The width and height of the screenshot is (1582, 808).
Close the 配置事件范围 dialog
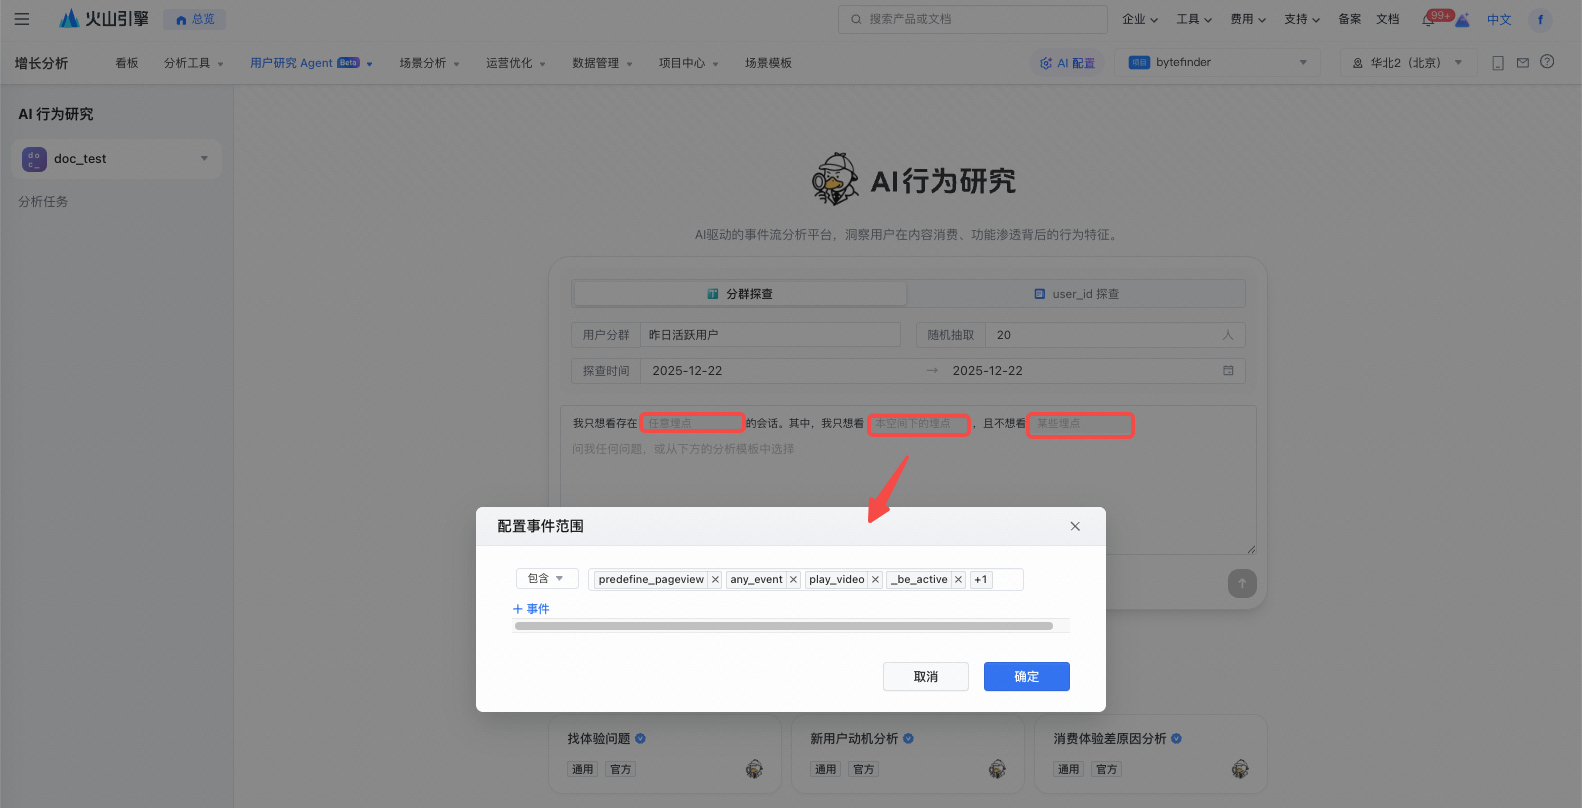coord(1075,526)
